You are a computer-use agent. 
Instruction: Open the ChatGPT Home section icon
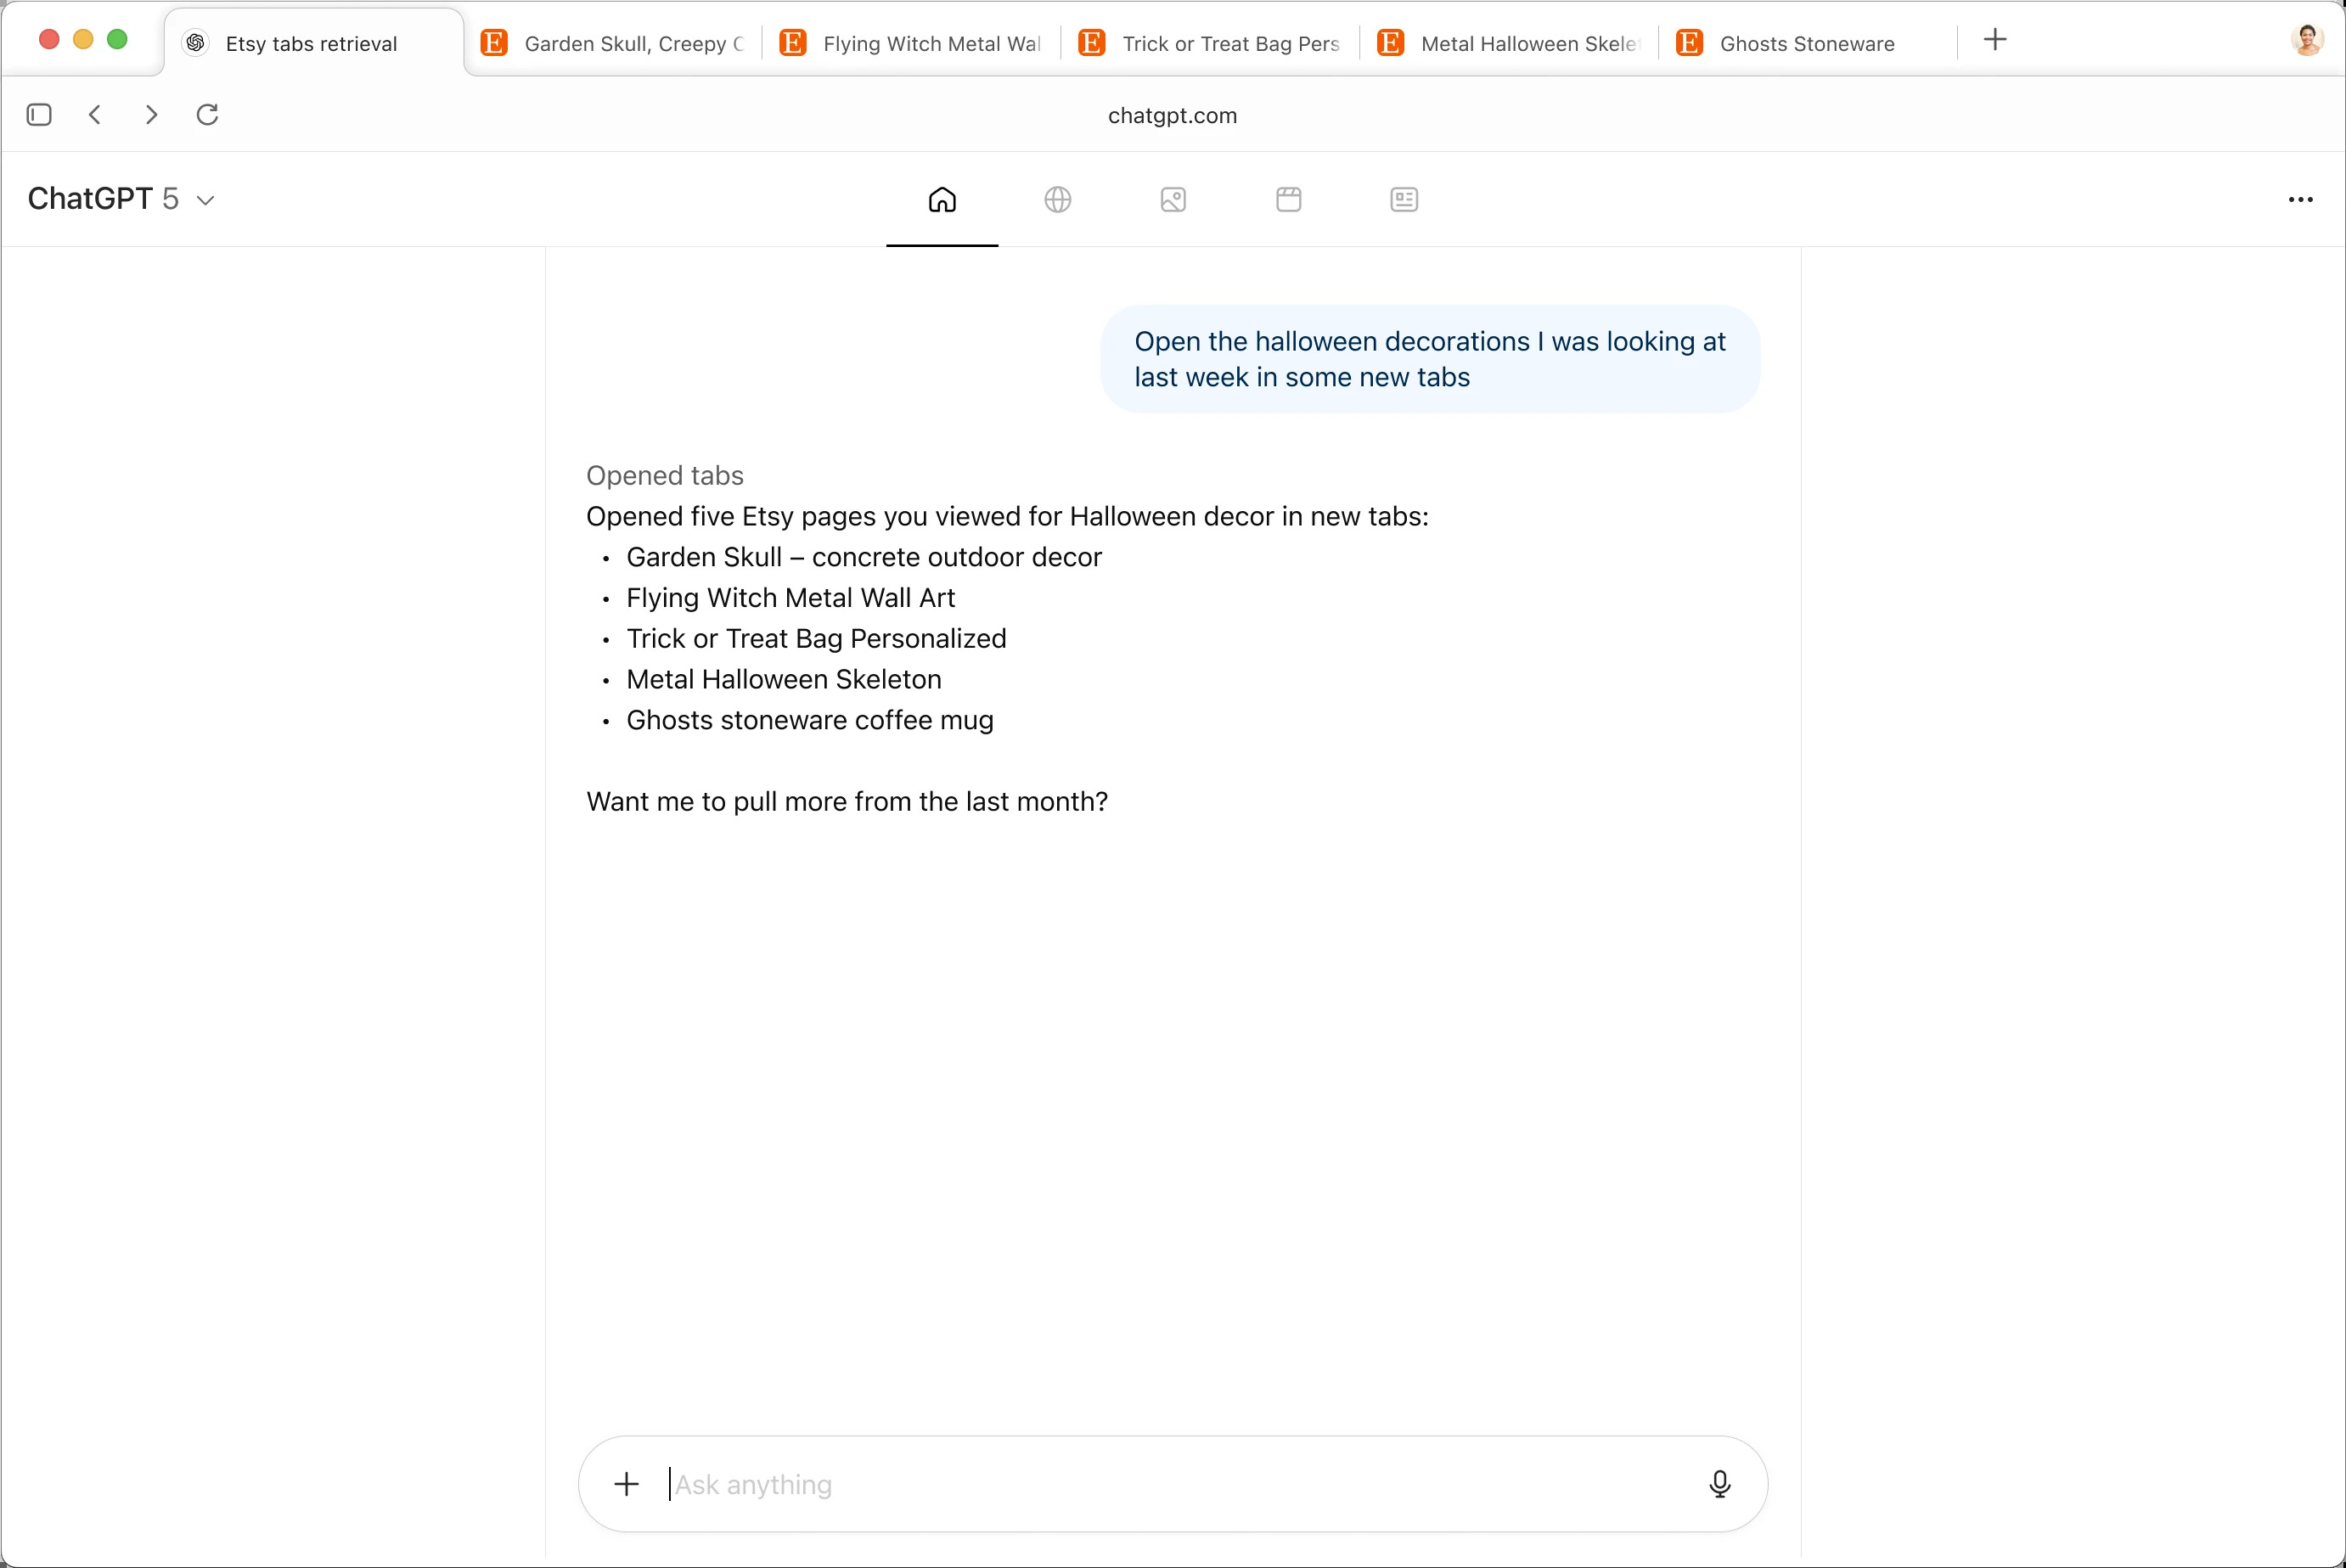[941, 200]
